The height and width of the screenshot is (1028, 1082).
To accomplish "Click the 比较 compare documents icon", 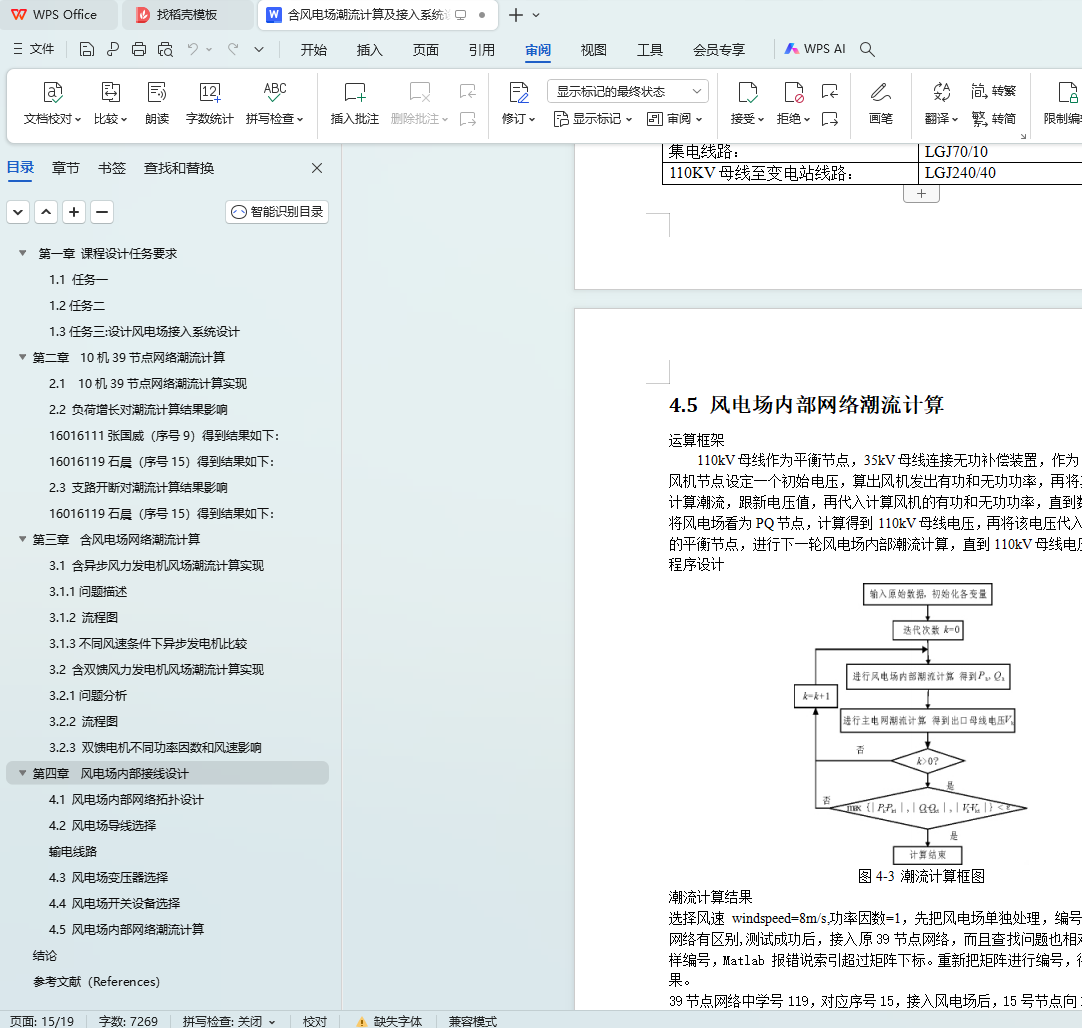I will click(x=110, y=92).
